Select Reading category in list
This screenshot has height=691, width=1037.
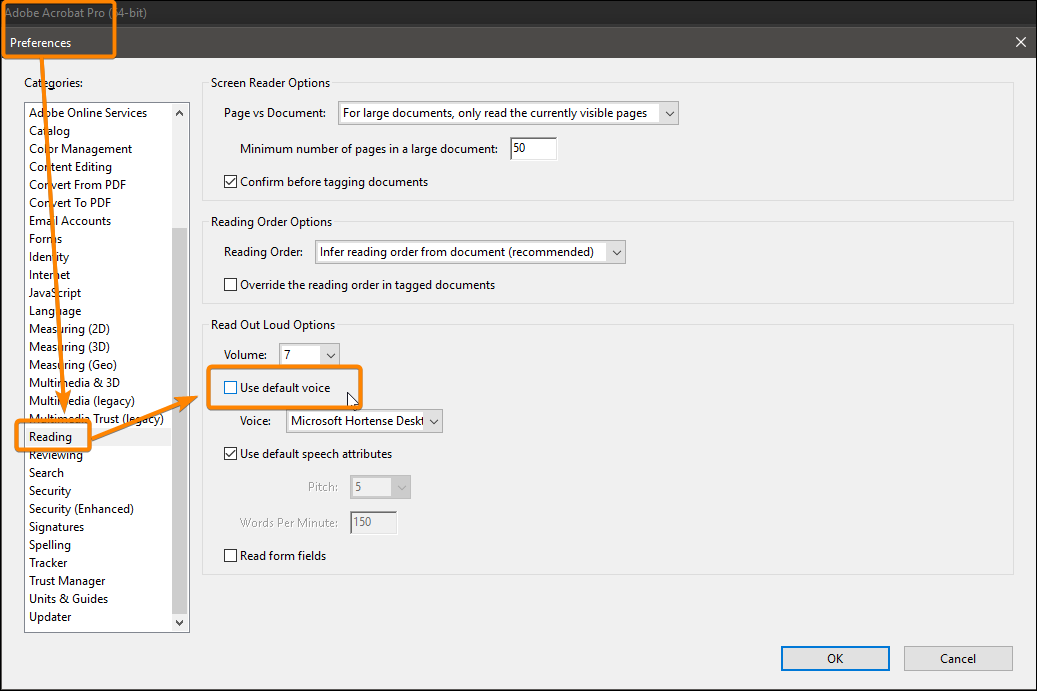pyautogui.click(x=51, y=437)
